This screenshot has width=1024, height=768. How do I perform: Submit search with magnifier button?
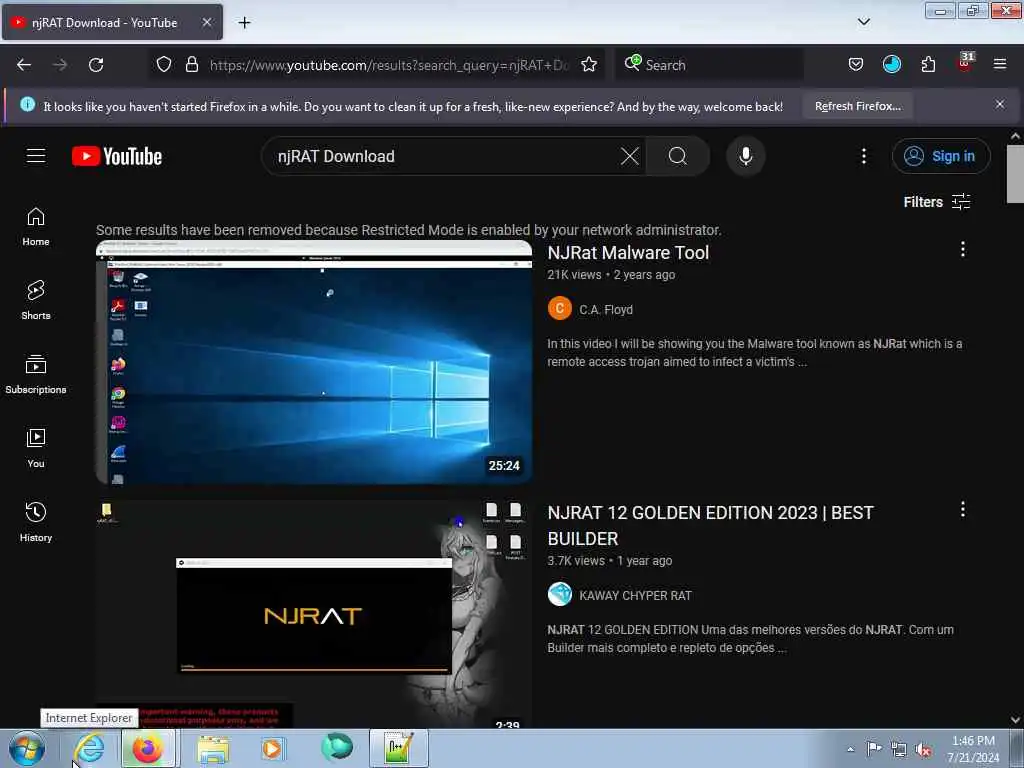[678, 156]
